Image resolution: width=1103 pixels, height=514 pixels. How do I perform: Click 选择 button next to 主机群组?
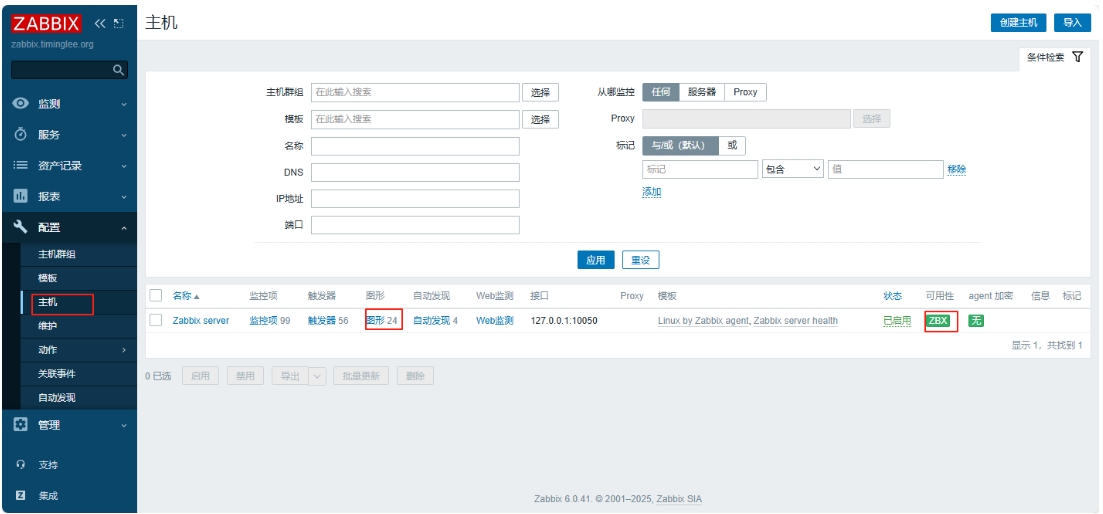[540, 93]
